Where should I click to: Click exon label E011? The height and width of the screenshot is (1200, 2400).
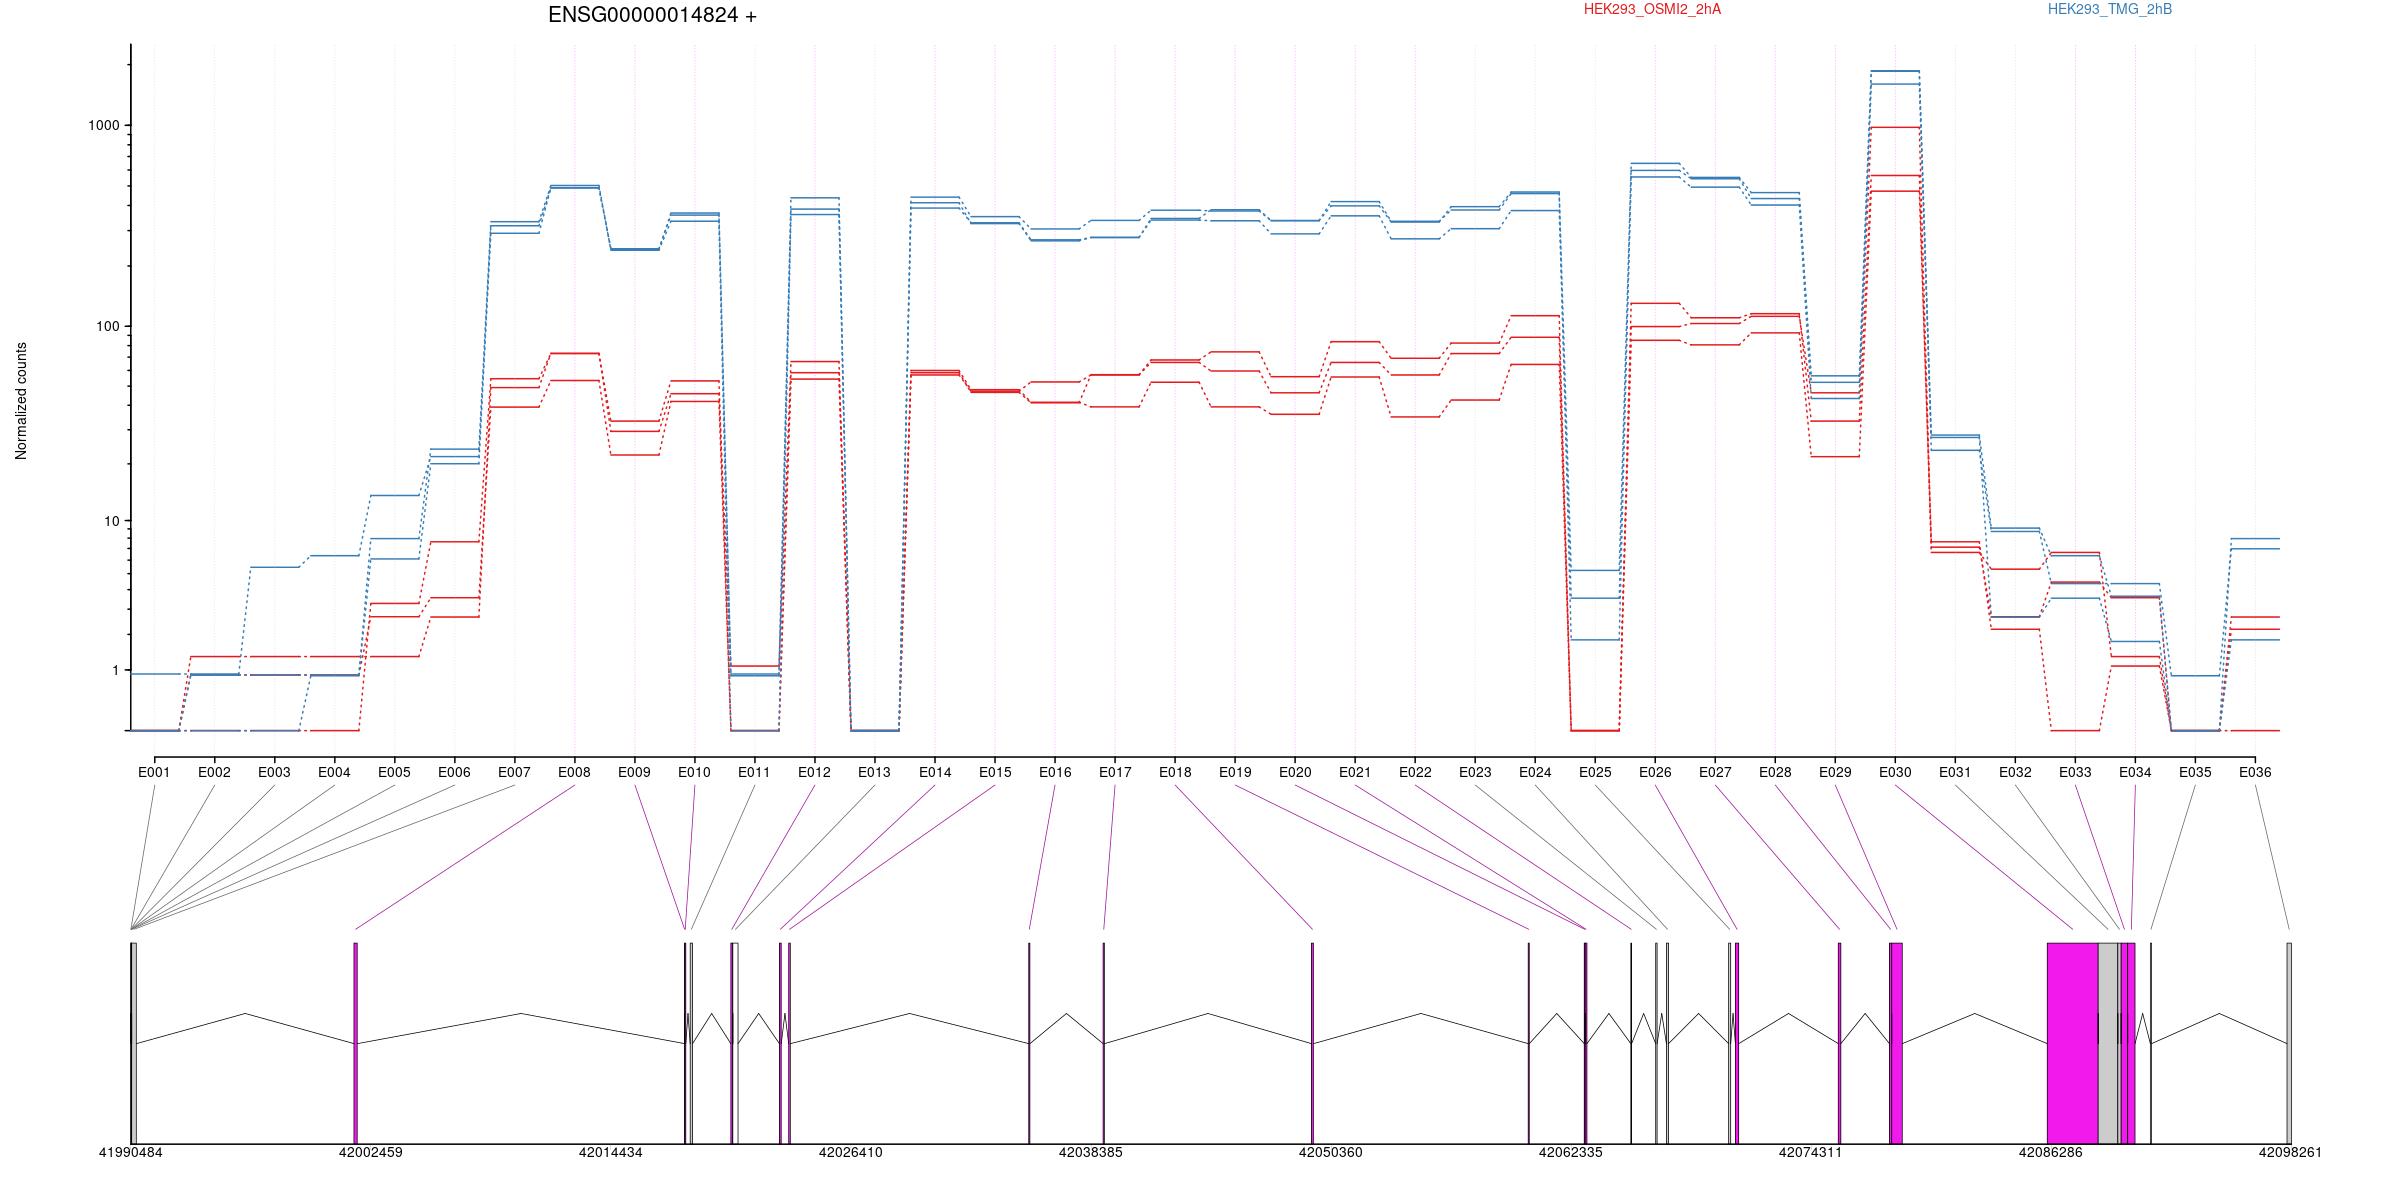tap(754, 772)
